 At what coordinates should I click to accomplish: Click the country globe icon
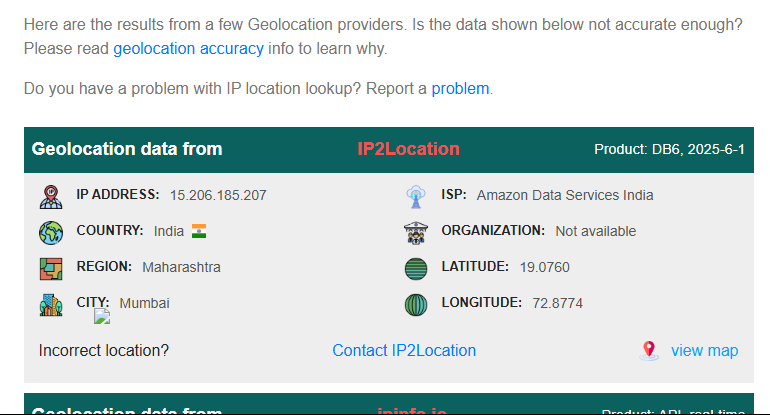tap(51, 233)
